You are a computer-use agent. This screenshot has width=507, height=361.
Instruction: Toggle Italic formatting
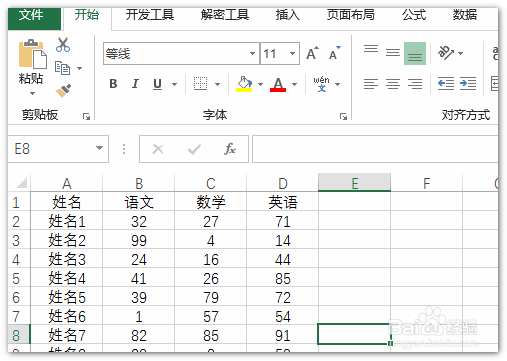pos(135,84)
